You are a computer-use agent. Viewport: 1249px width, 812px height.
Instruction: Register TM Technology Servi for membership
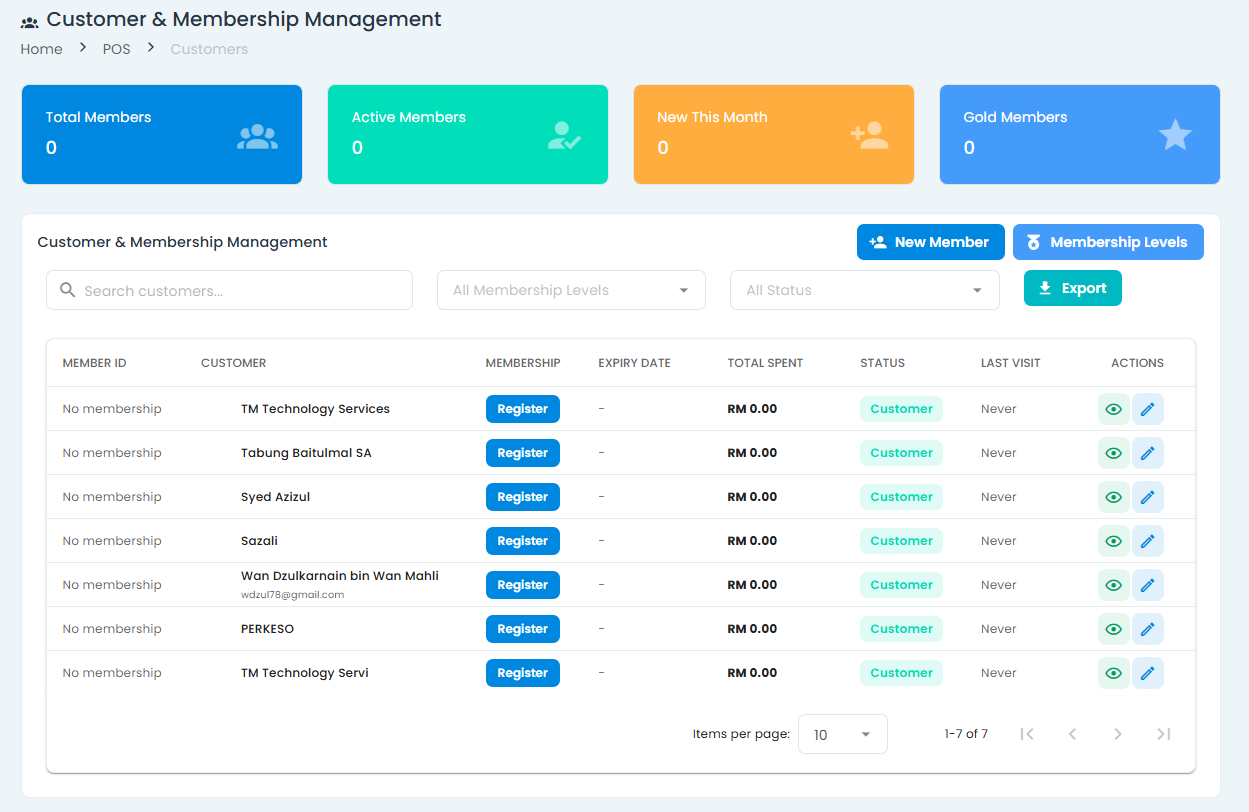(523, 673)
